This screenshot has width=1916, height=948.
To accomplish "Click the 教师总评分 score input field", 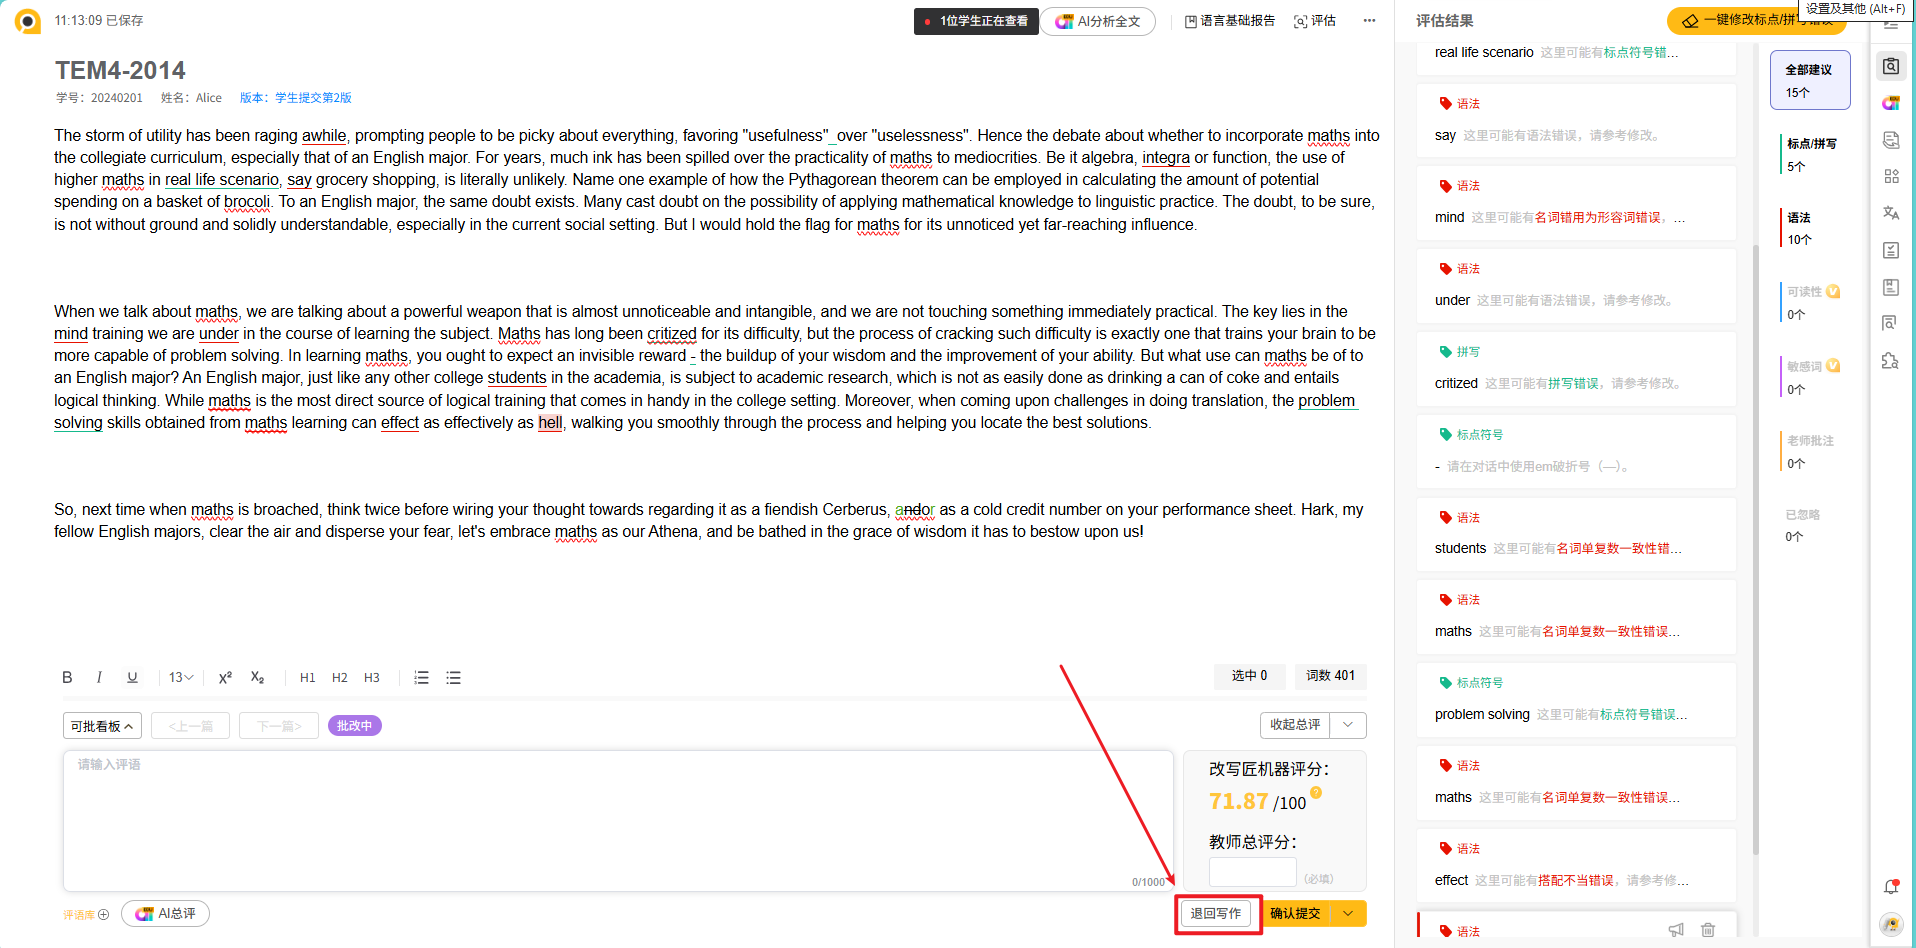I will [1252, 872].
